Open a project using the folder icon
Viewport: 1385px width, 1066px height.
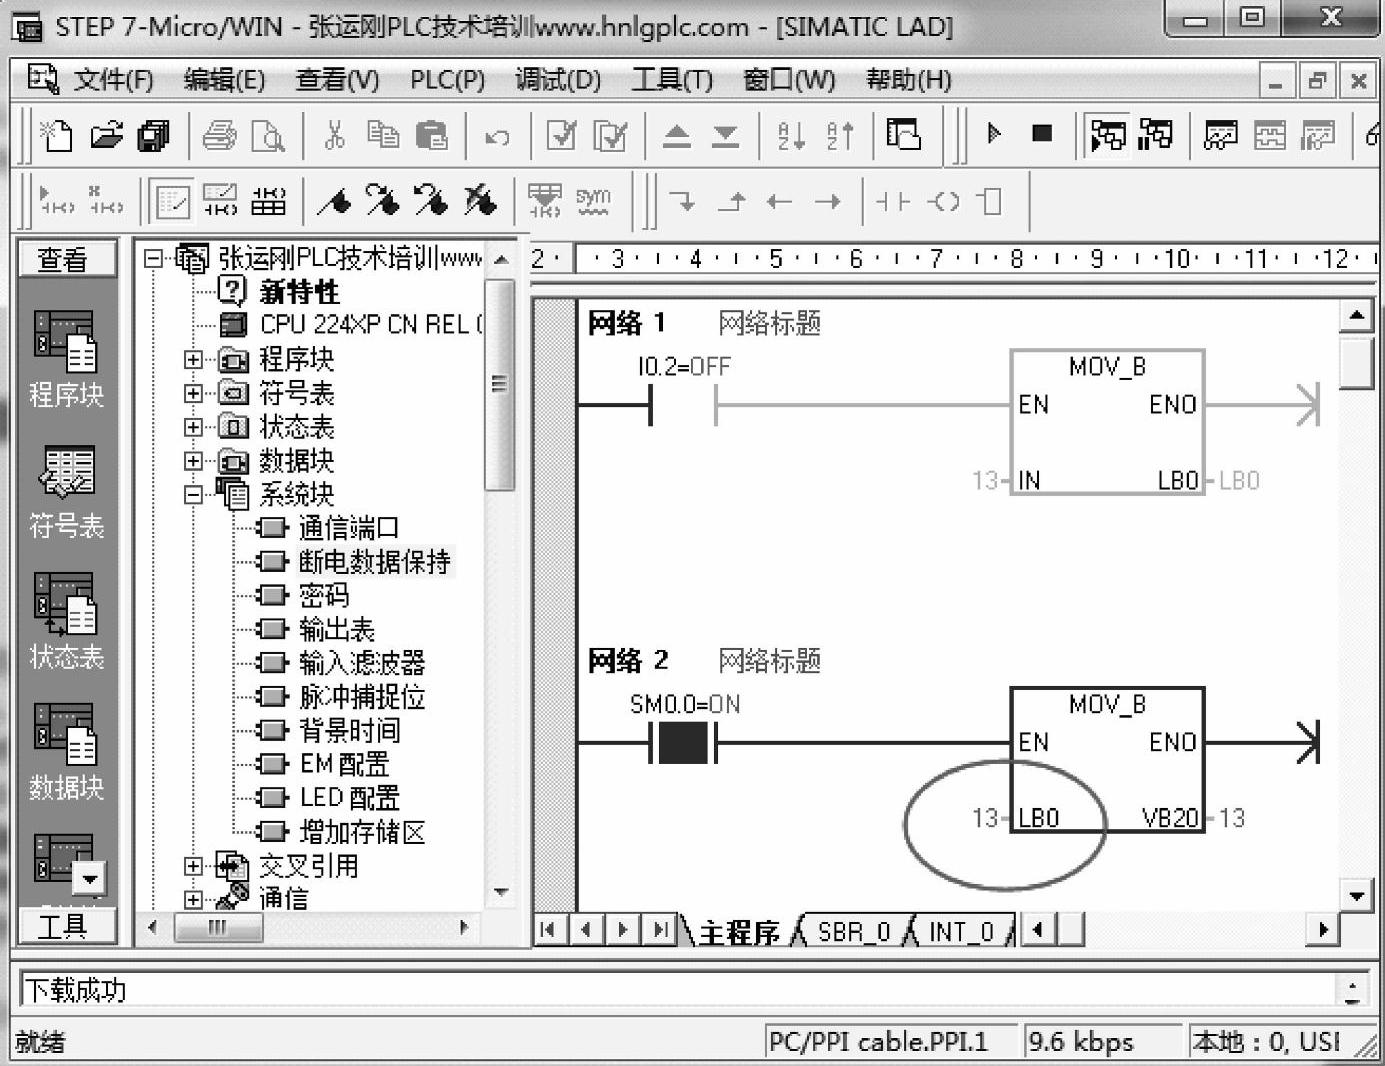coord(106,135)
